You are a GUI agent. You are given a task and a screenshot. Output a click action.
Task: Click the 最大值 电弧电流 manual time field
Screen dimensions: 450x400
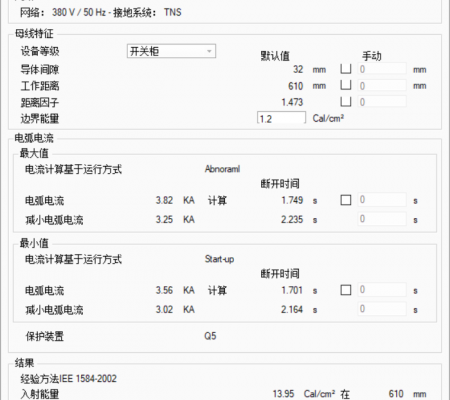click(382, 200)
